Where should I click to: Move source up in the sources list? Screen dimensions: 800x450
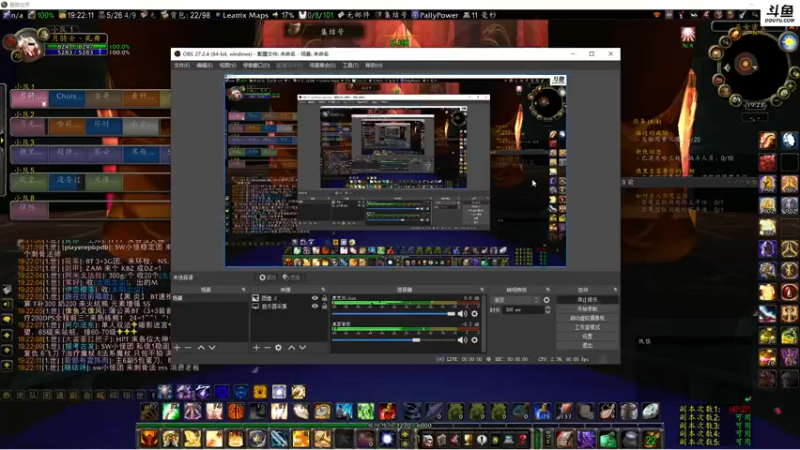tap(291, 347)
